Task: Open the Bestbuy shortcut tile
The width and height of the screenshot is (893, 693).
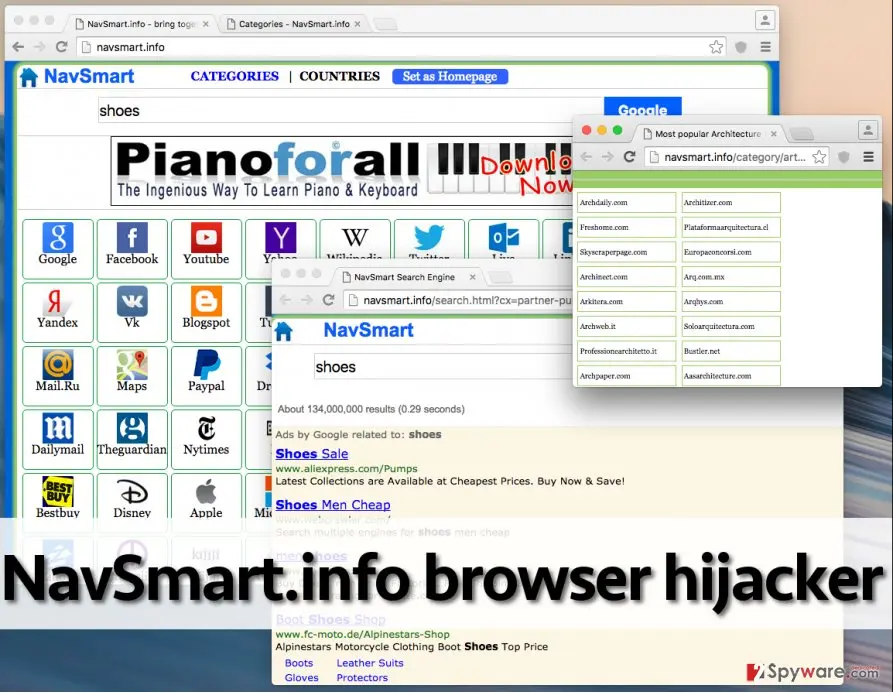Action: click(x=58, y=496)
